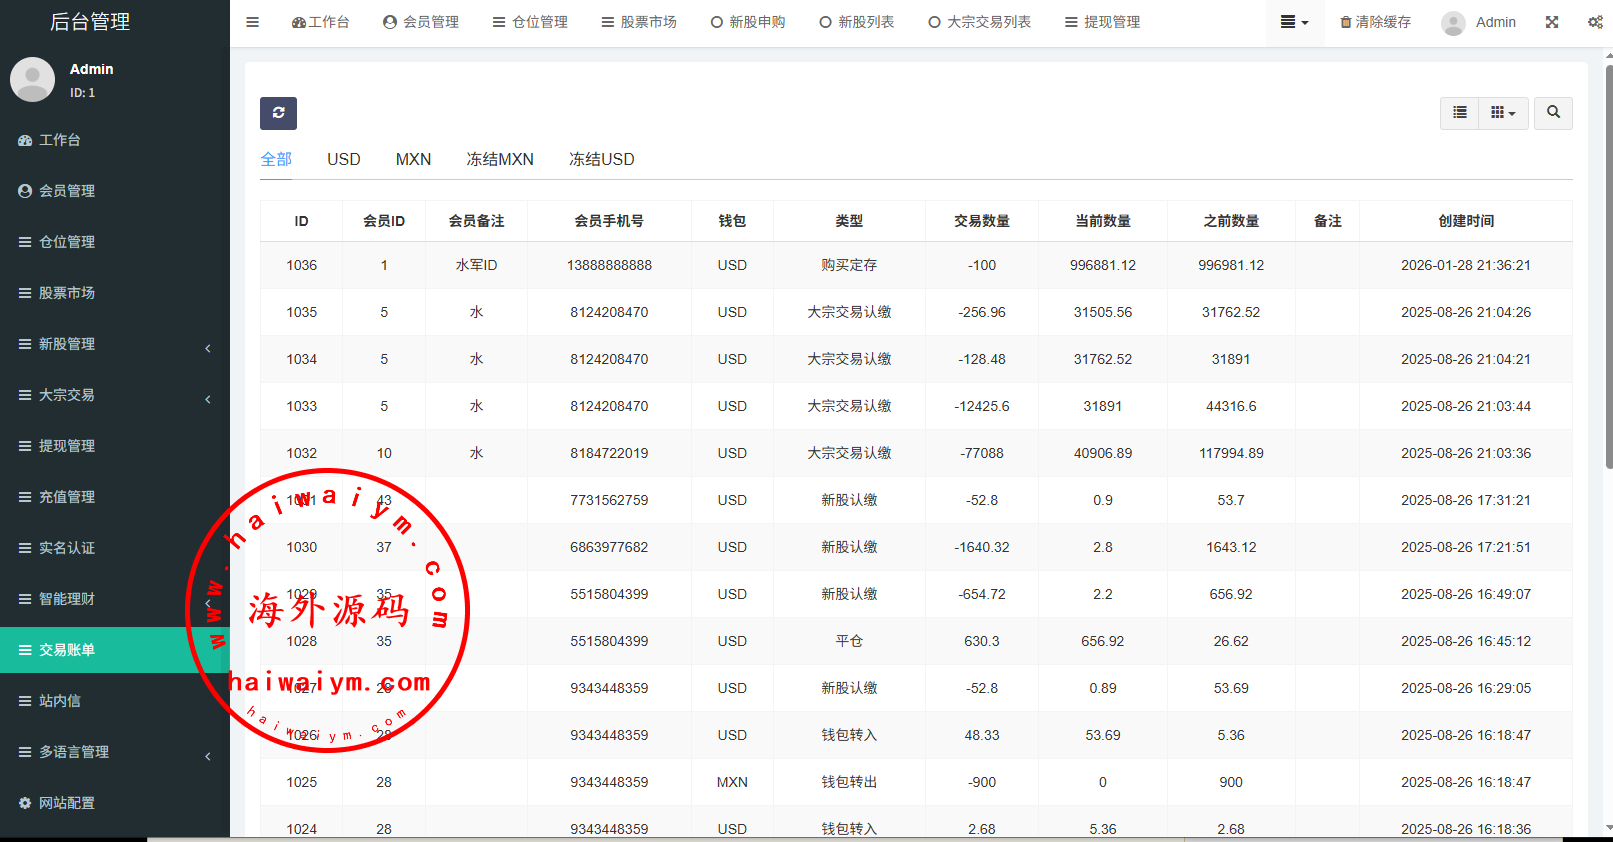Click 清除缓存 trash button
Image resolution: width=1613 pixels, height=842 pixels.
[x=1375, y=22]
